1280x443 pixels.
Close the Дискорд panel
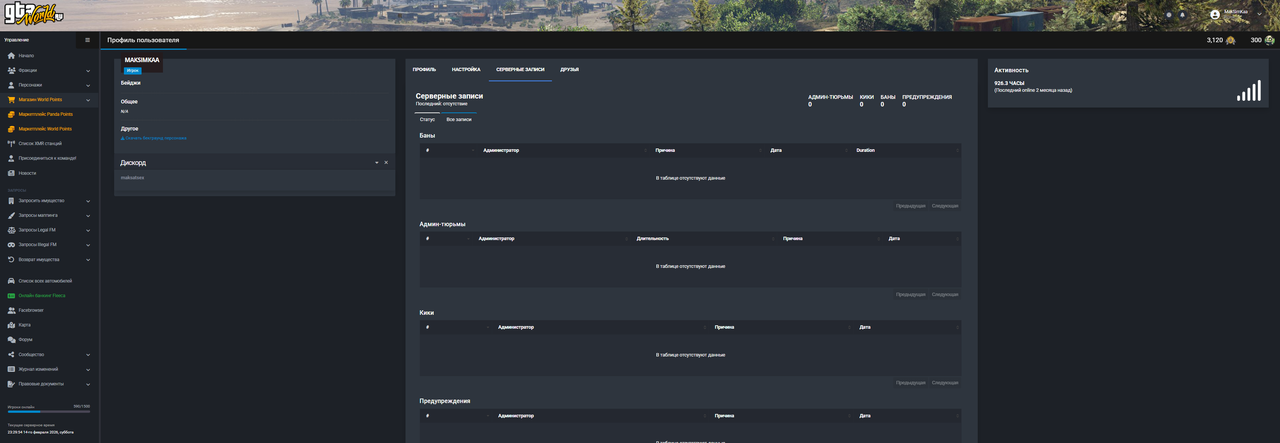[x=386, y=162]
